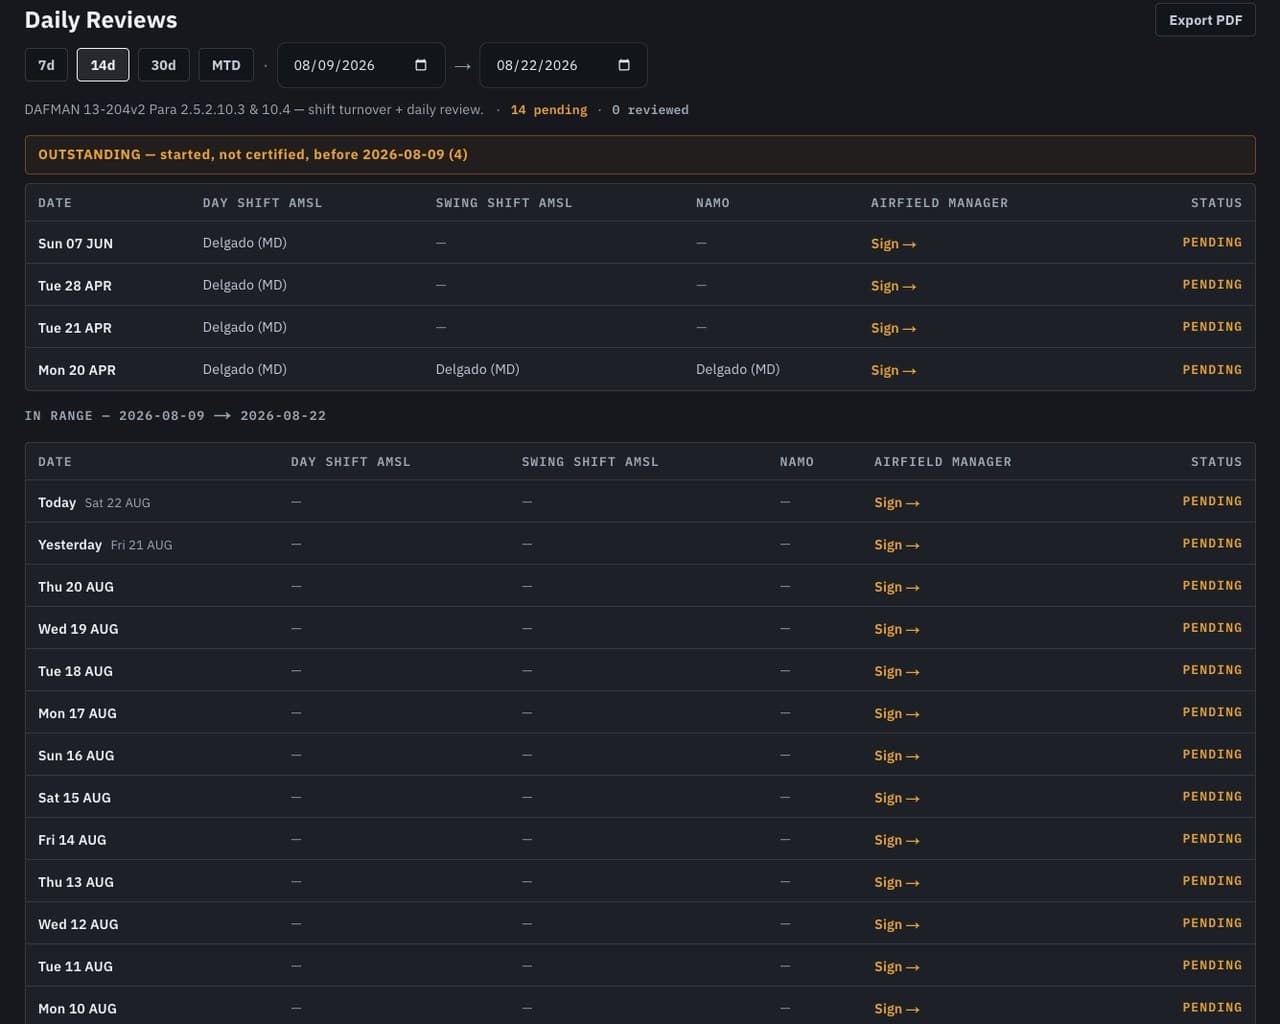Sign the Tue 28 APR review

pos(893,285)
